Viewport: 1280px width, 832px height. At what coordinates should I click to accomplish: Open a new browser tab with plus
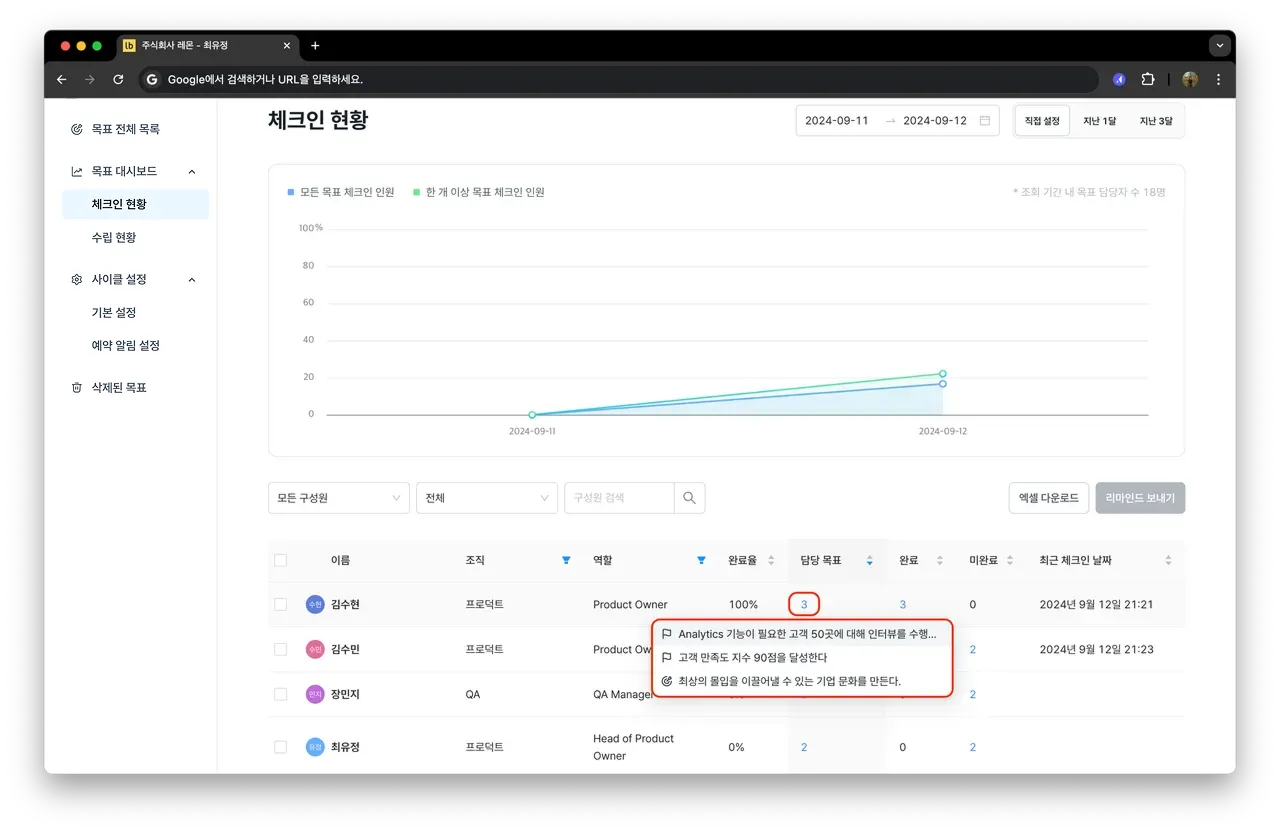[x=315, y=46]
